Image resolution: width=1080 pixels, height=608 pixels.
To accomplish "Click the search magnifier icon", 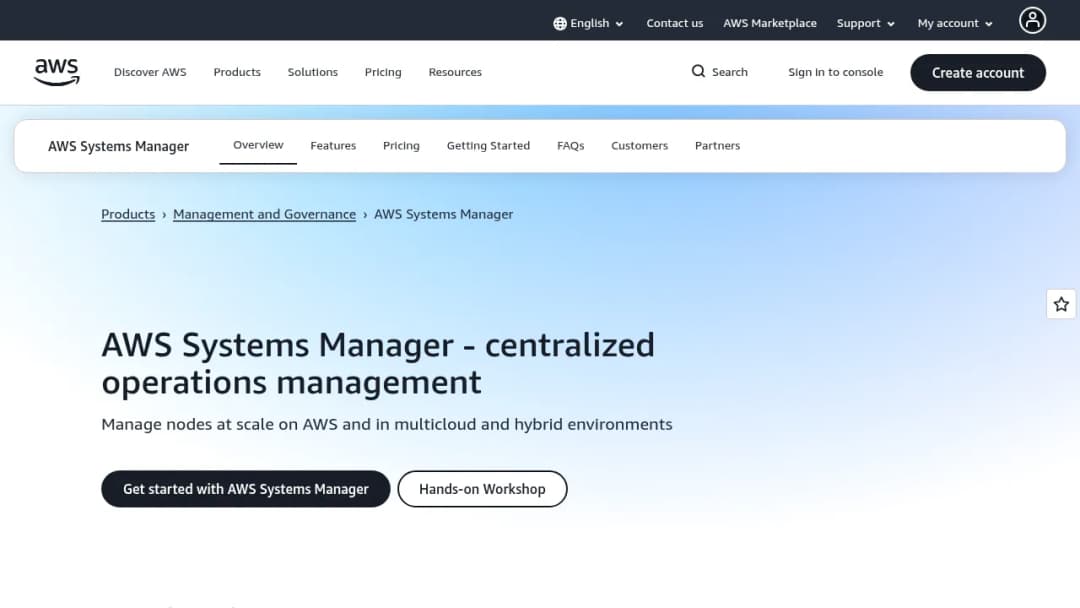I will [x=698, y=72].
